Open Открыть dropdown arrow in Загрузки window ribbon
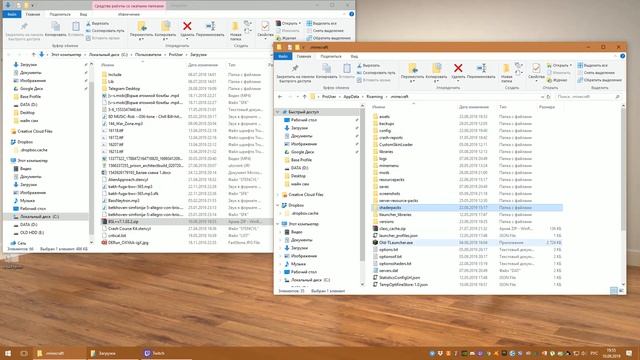640x360 pixels. tap(300, 23)
